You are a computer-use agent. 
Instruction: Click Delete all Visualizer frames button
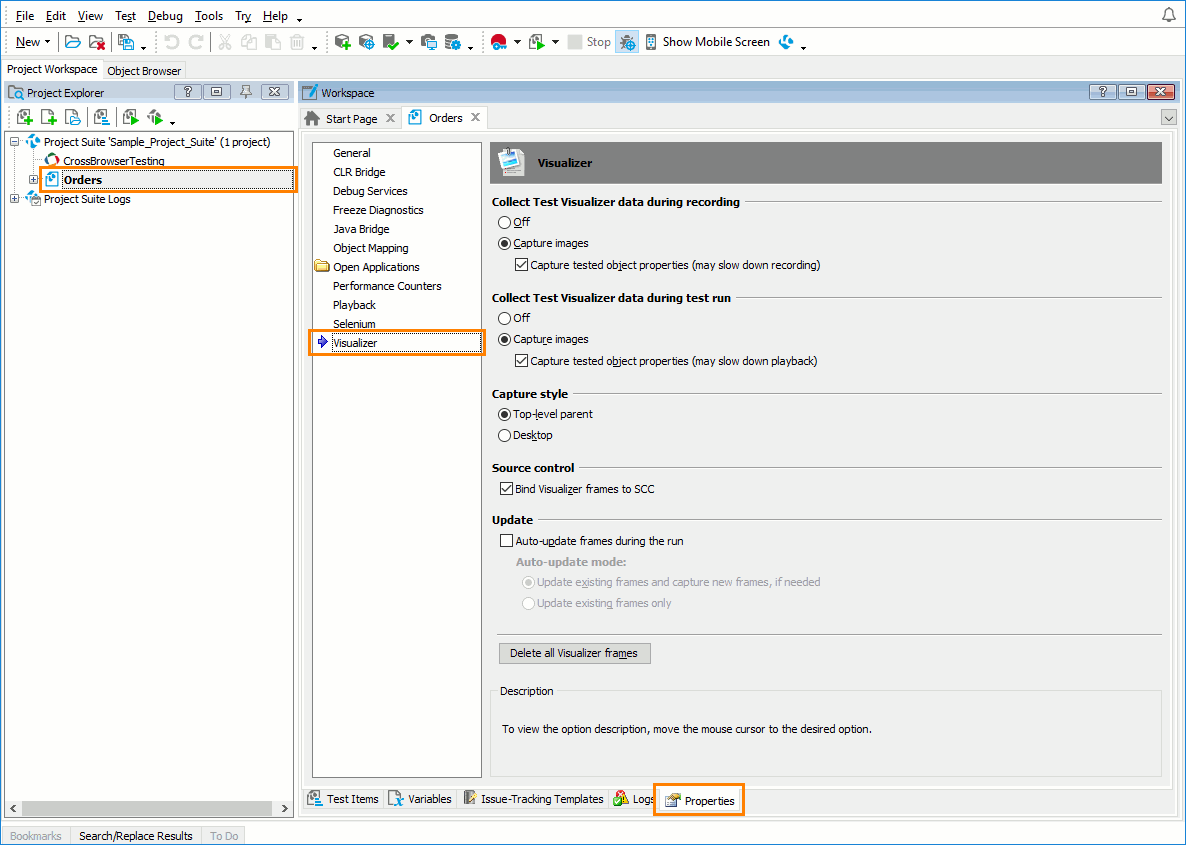coord(574,654)
